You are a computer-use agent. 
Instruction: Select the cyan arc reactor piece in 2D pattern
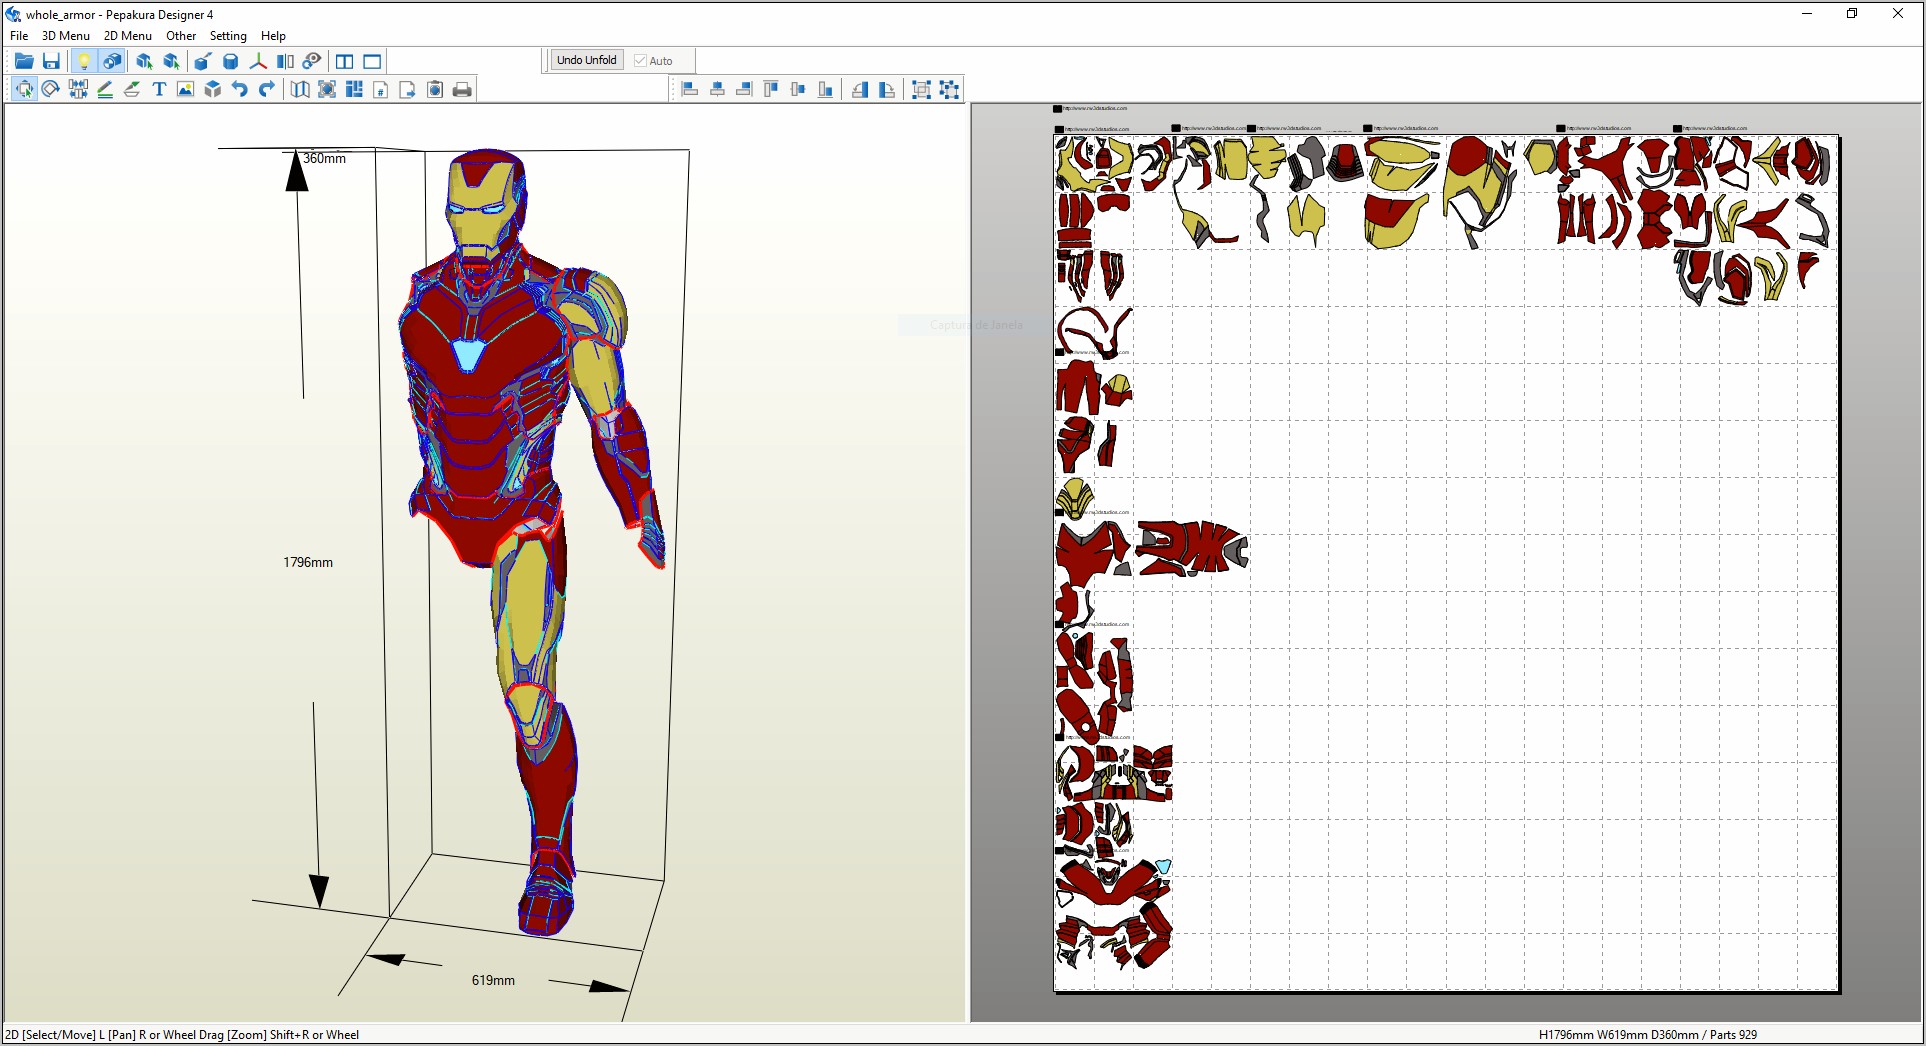pyautogui.click(x=1163, y=866)
